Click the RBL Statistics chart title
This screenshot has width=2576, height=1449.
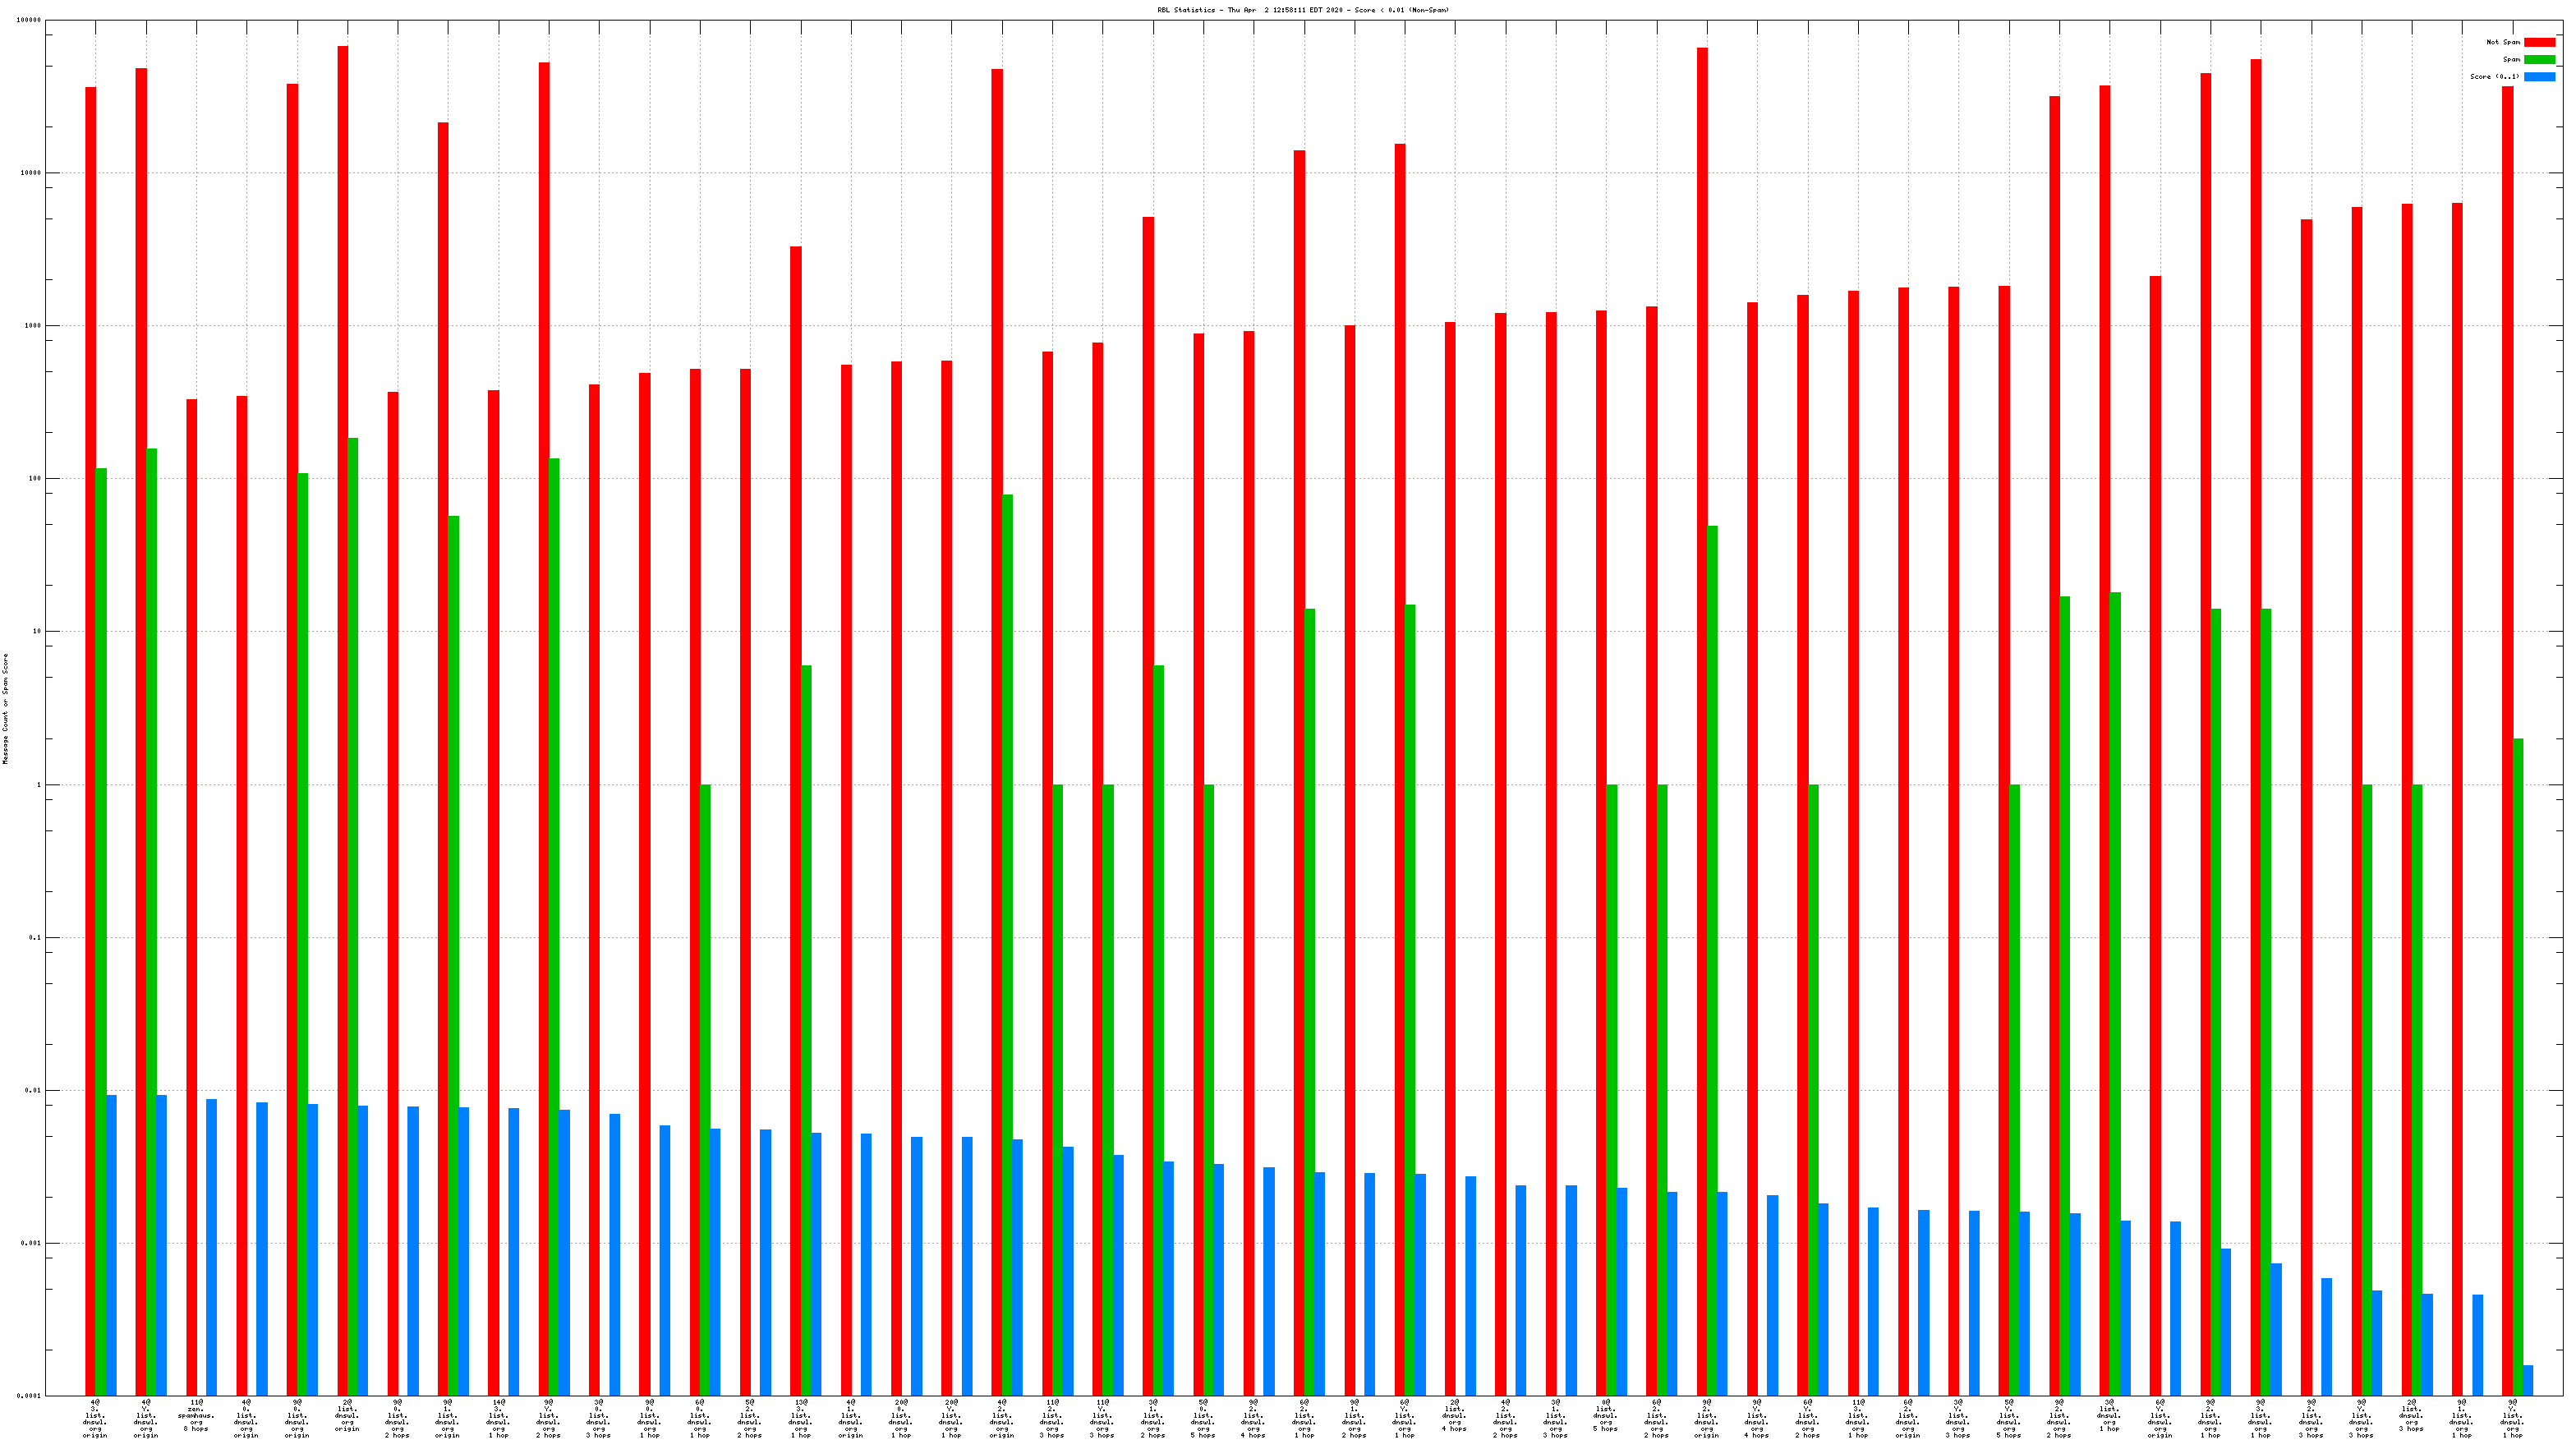[x=1302, y=10]
